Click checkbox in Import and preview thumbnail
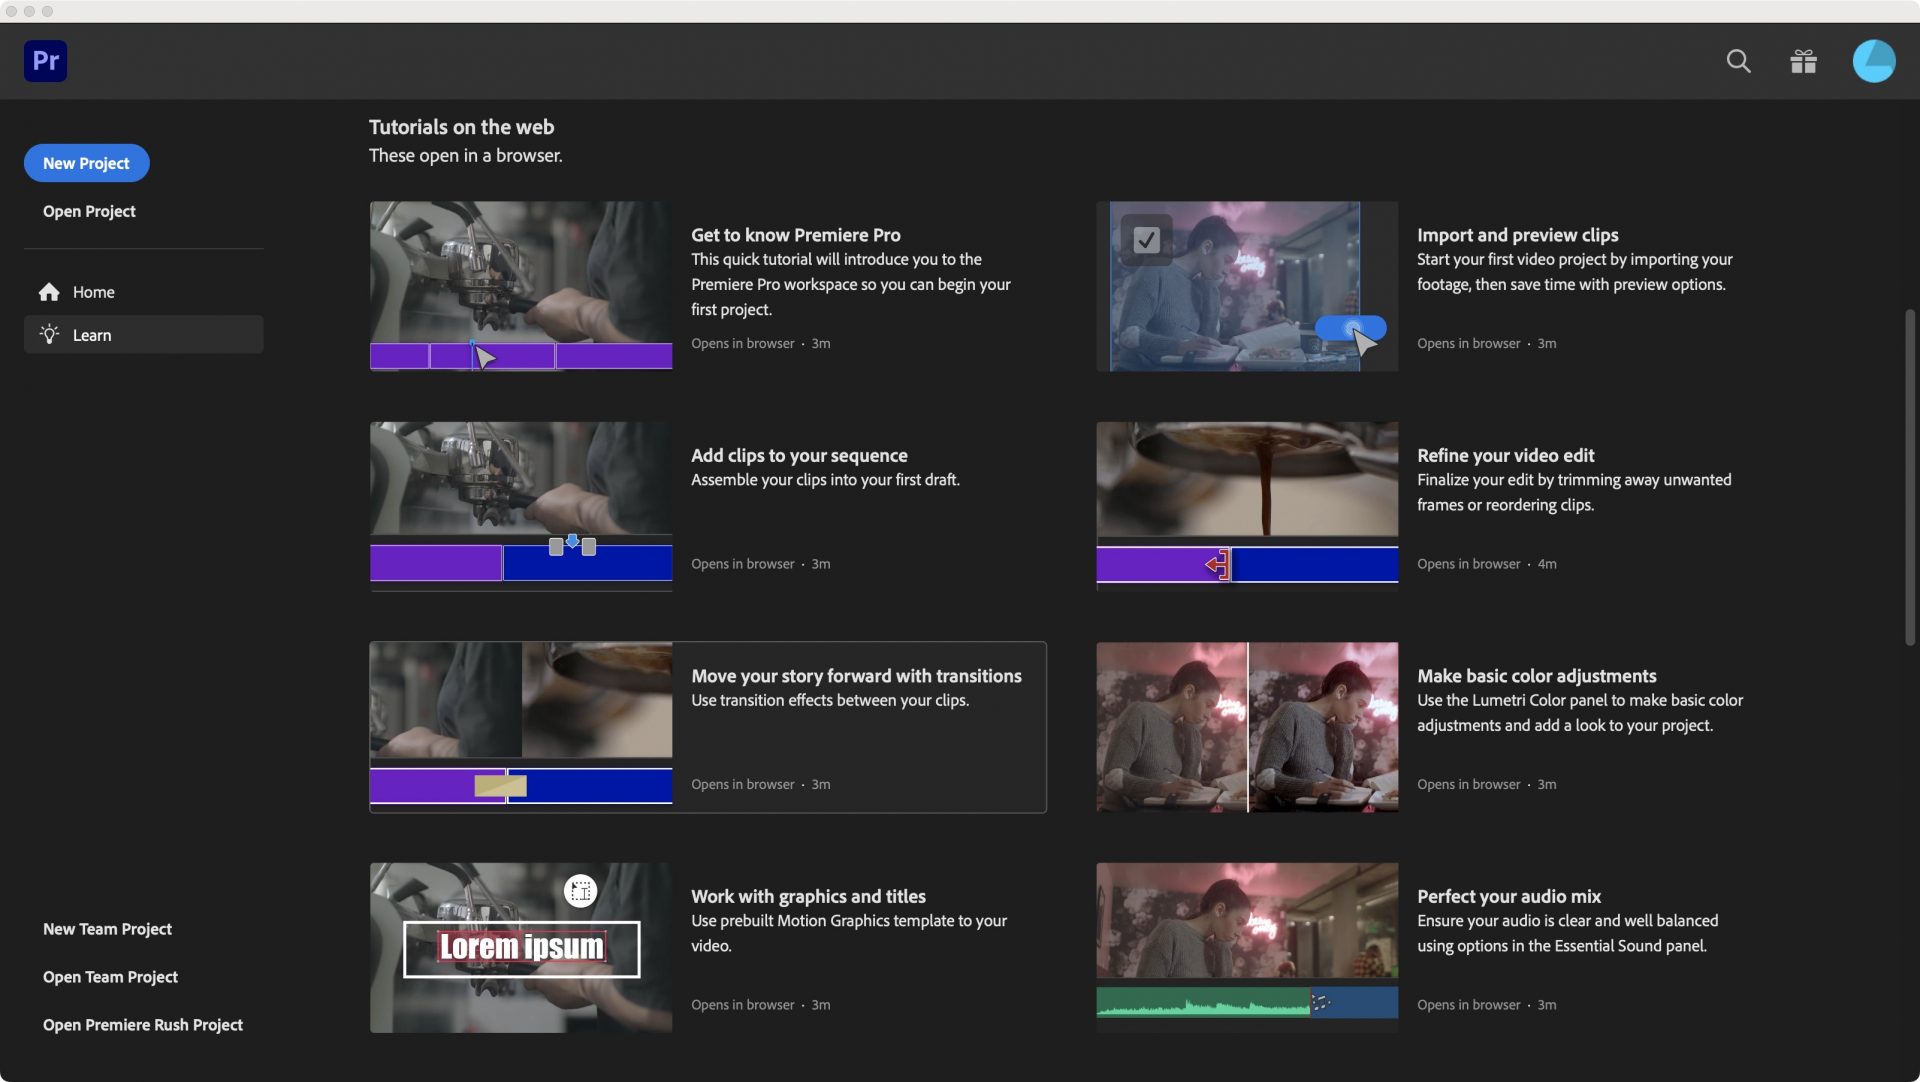 (x=1146, y=240)
